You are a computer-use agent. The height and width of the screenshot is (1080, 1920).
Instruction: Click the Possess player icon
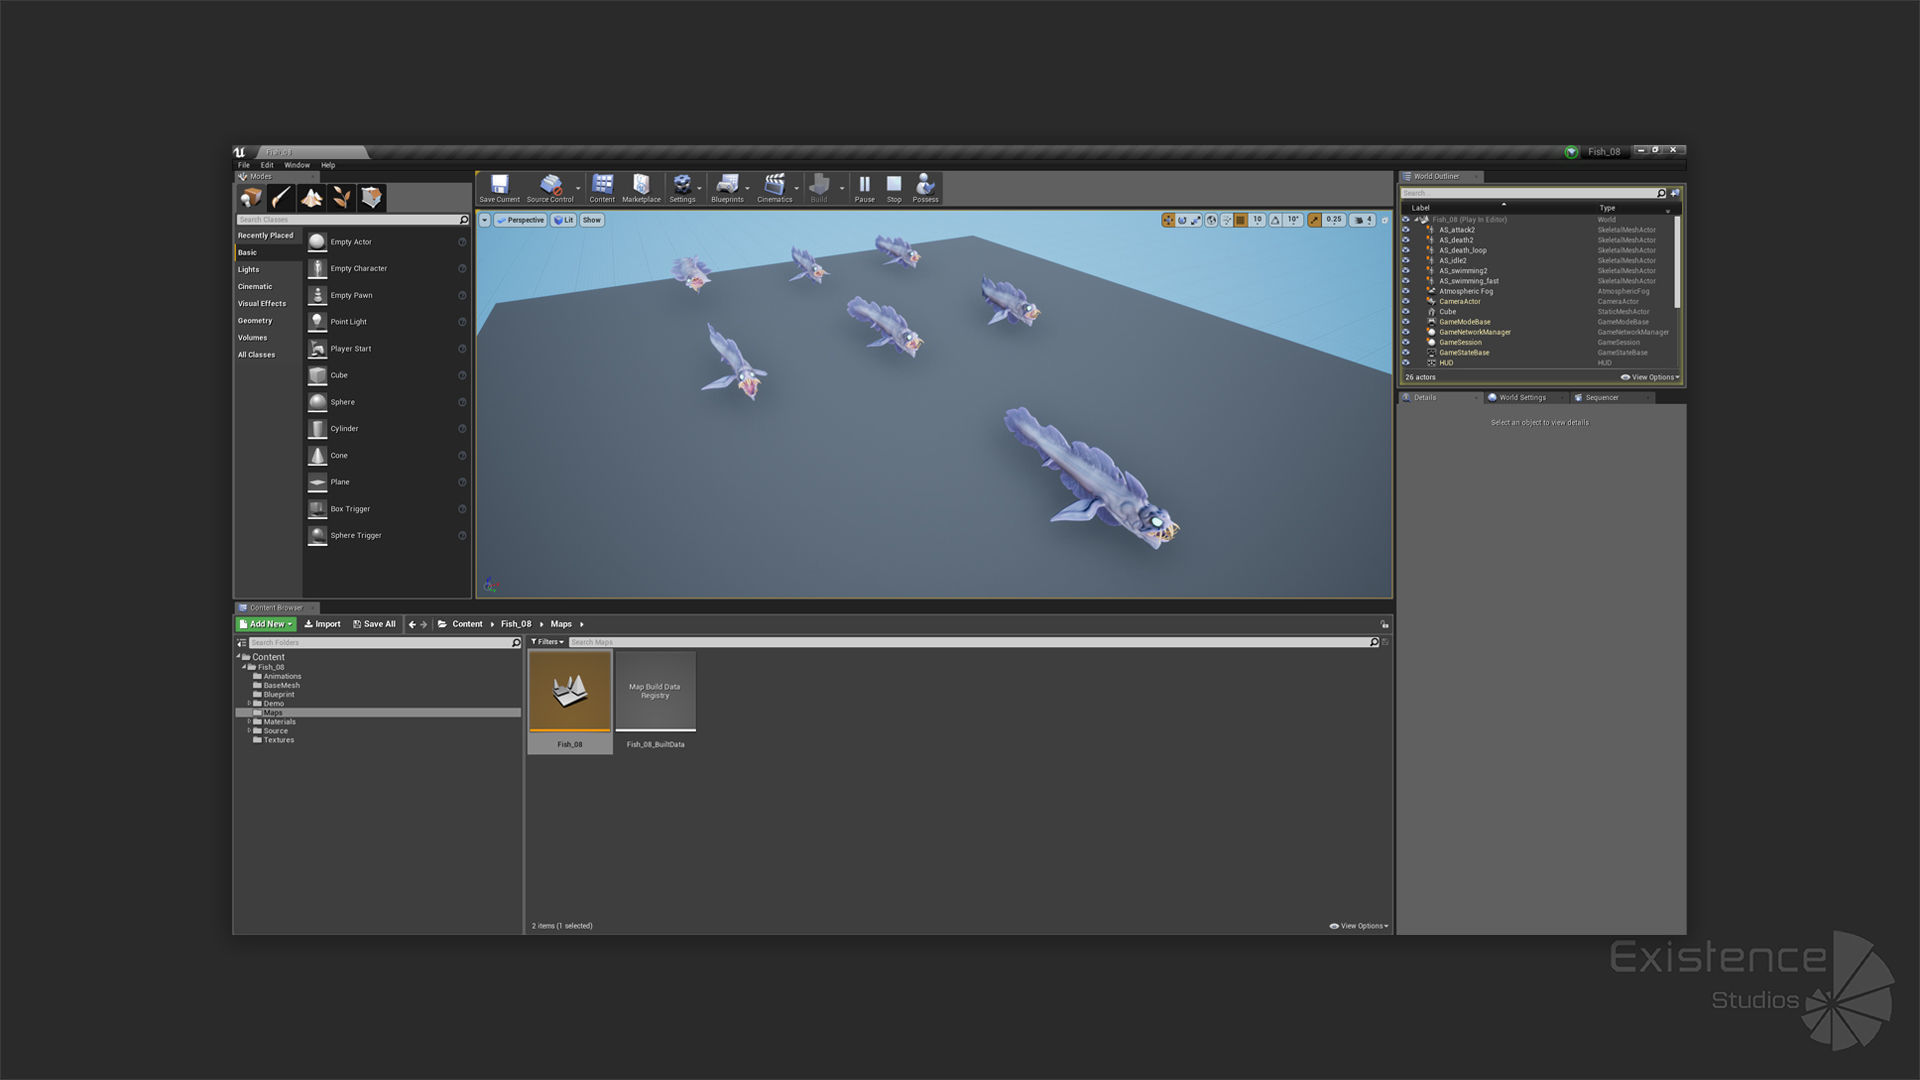tap(925, 186)
